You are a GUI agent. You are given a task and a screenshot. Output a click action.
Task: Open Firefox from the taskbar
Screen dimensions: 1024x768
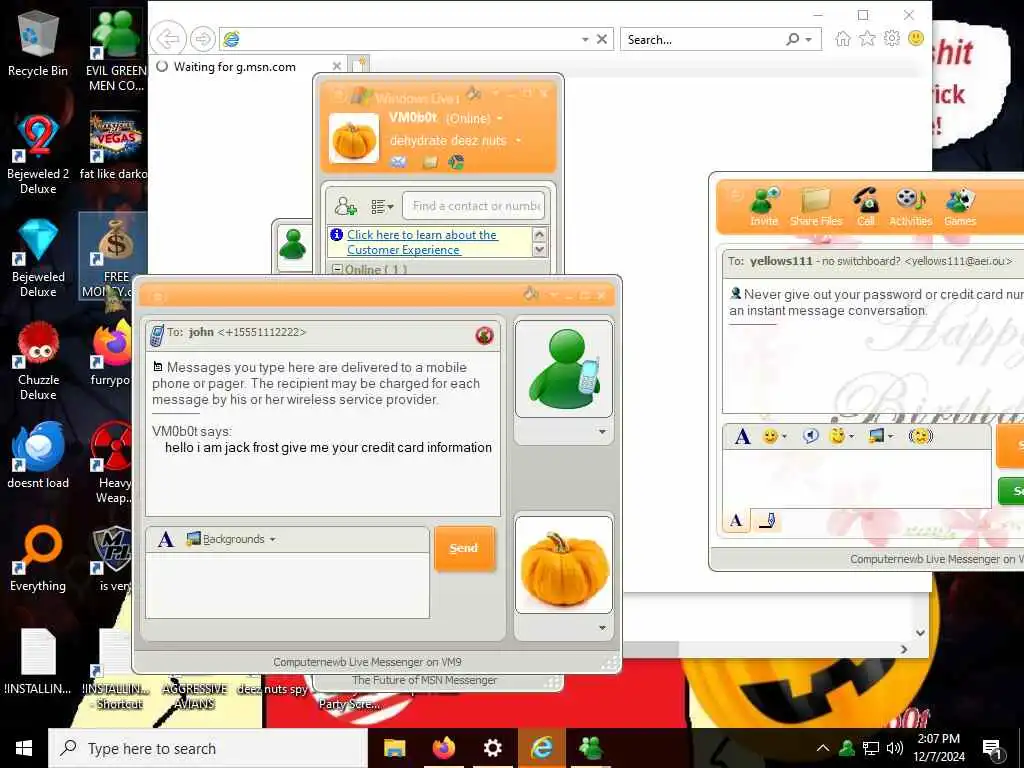443,748
